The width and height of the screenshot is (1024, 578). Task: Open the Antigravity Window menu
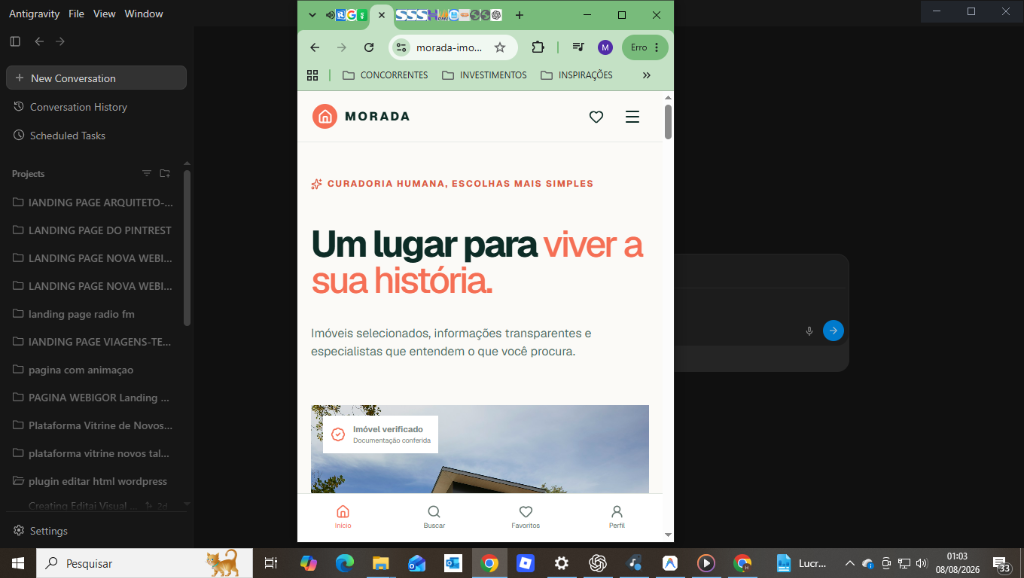click(x=144, y=14)
